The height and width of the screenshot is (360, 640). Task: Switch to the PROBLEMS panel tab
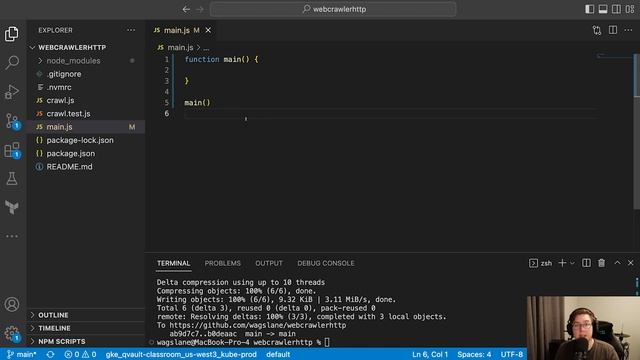click(x=222, y=263)
